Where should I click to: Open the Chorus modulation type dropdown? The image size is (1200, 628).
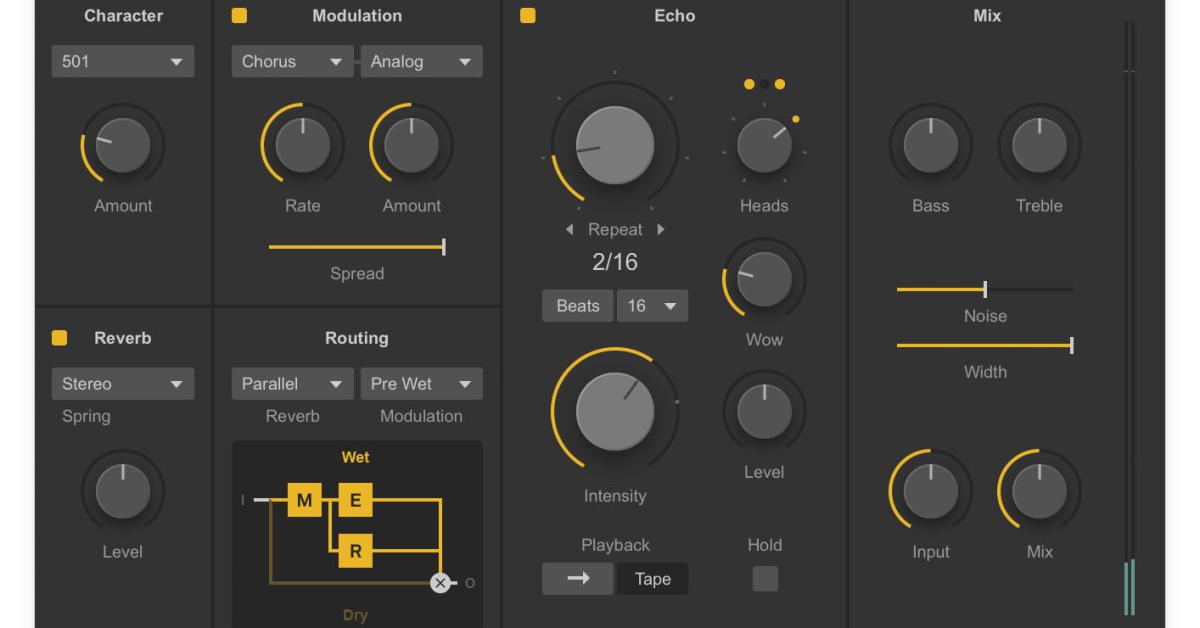point(291,61)
